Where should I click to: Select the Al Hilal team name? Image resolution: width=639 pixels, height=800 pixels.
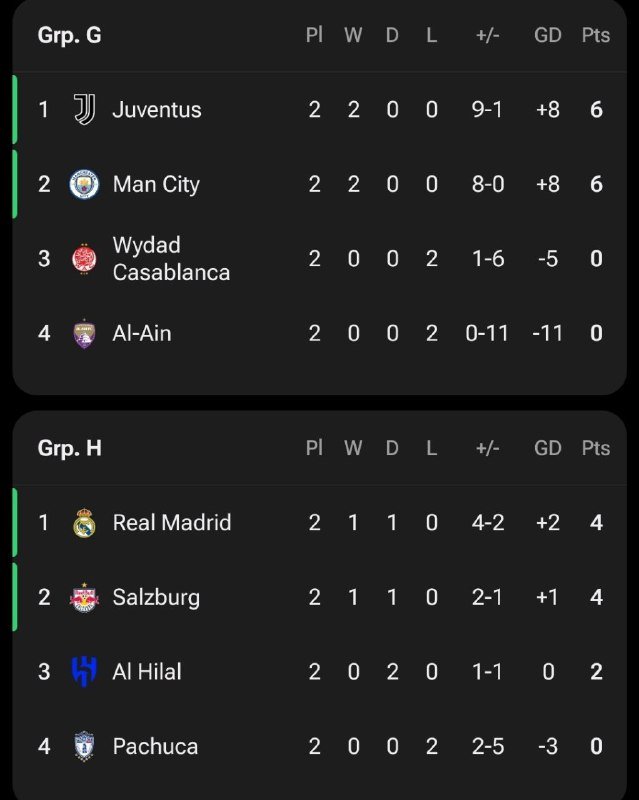pyautogui.click(x=147, y=672)
